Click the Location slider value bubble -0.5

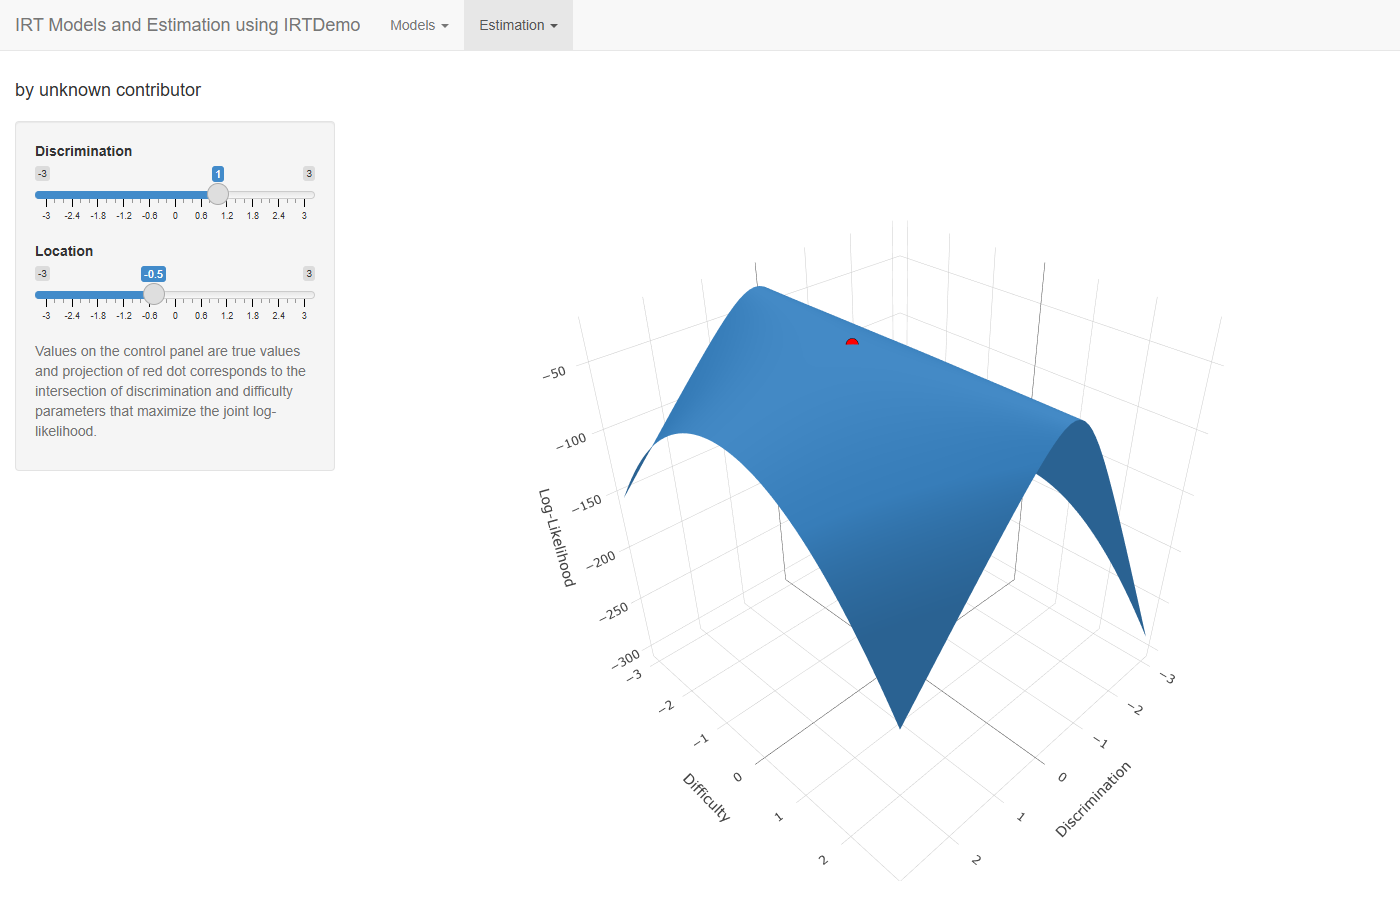(153, 274)
